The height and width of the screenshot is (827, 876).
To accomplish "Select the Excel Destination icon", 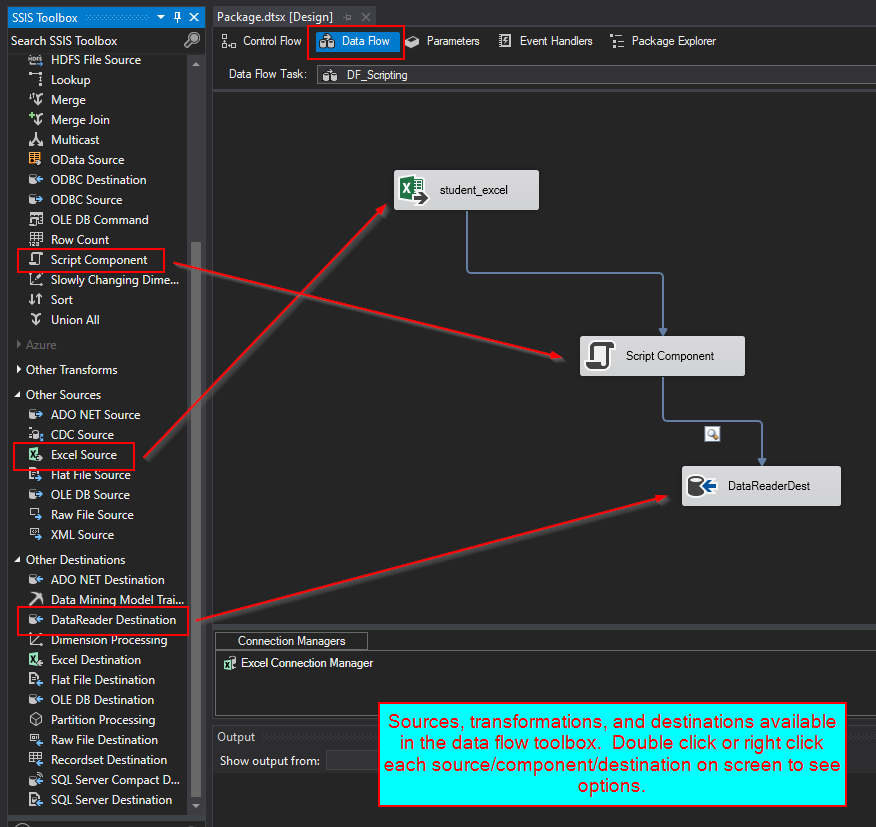I will coord(36,659).
